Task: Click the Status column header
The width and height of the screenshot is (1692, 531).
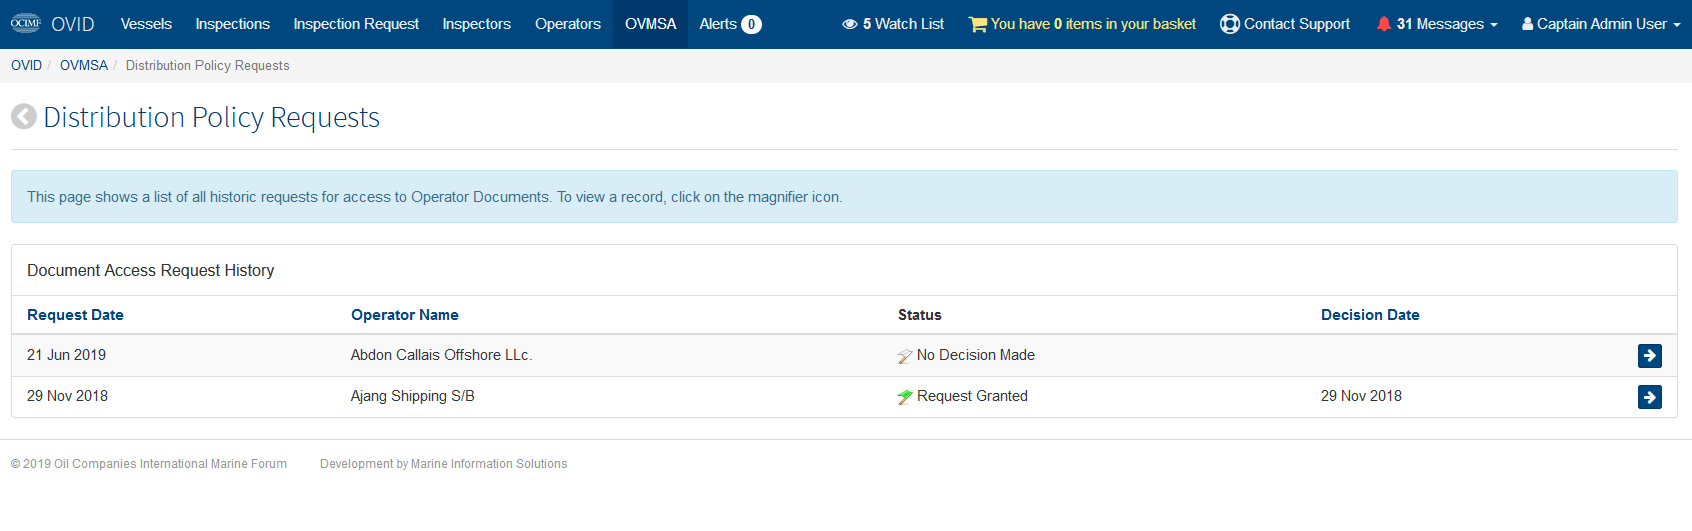Action: pyautogui.click(x=920, y=315)
